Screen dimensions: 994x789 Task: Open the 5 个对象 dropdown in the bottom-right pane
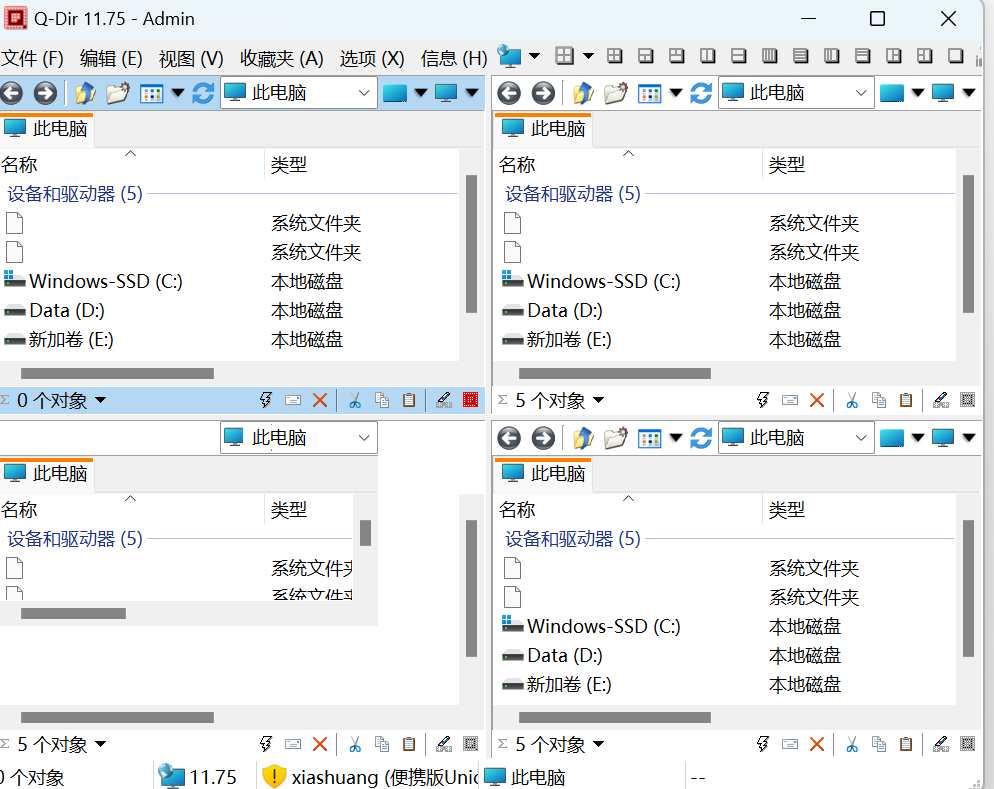coord(598,744)
